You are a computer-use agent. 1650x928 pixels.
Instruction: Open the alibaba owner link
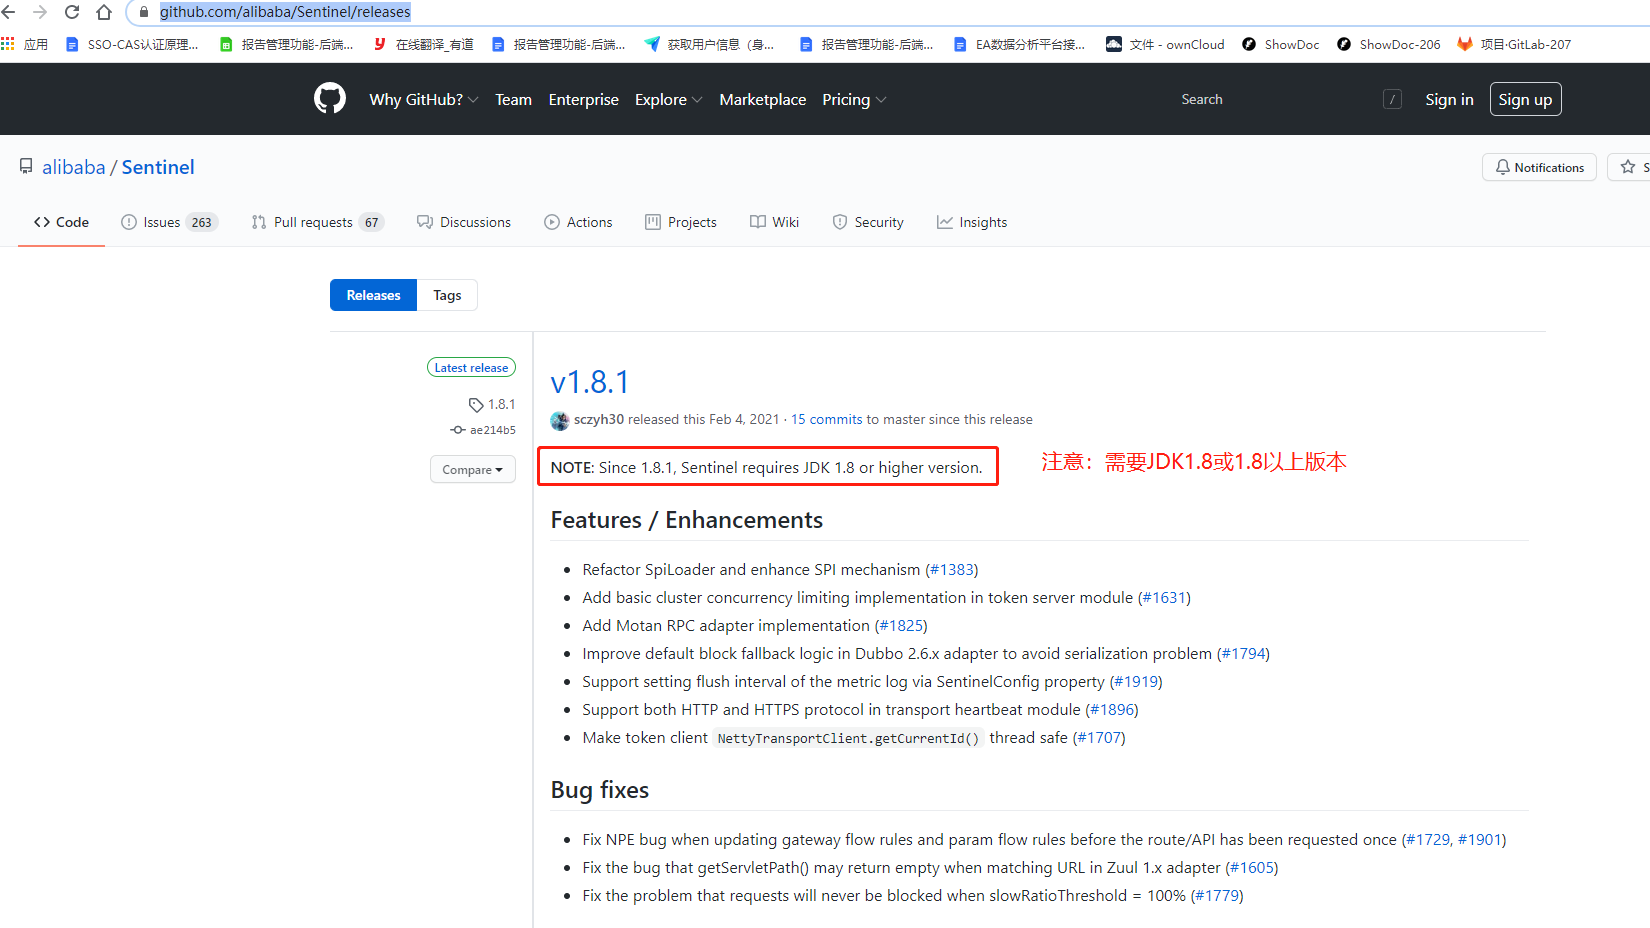73,167
